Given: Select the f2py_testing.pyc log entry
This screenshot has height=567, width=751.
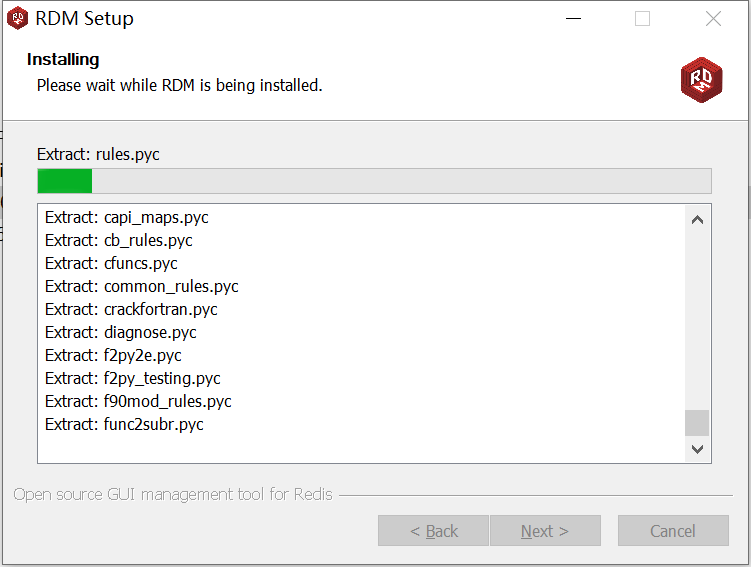Looking at the screenshot, I should pos(133,378).
